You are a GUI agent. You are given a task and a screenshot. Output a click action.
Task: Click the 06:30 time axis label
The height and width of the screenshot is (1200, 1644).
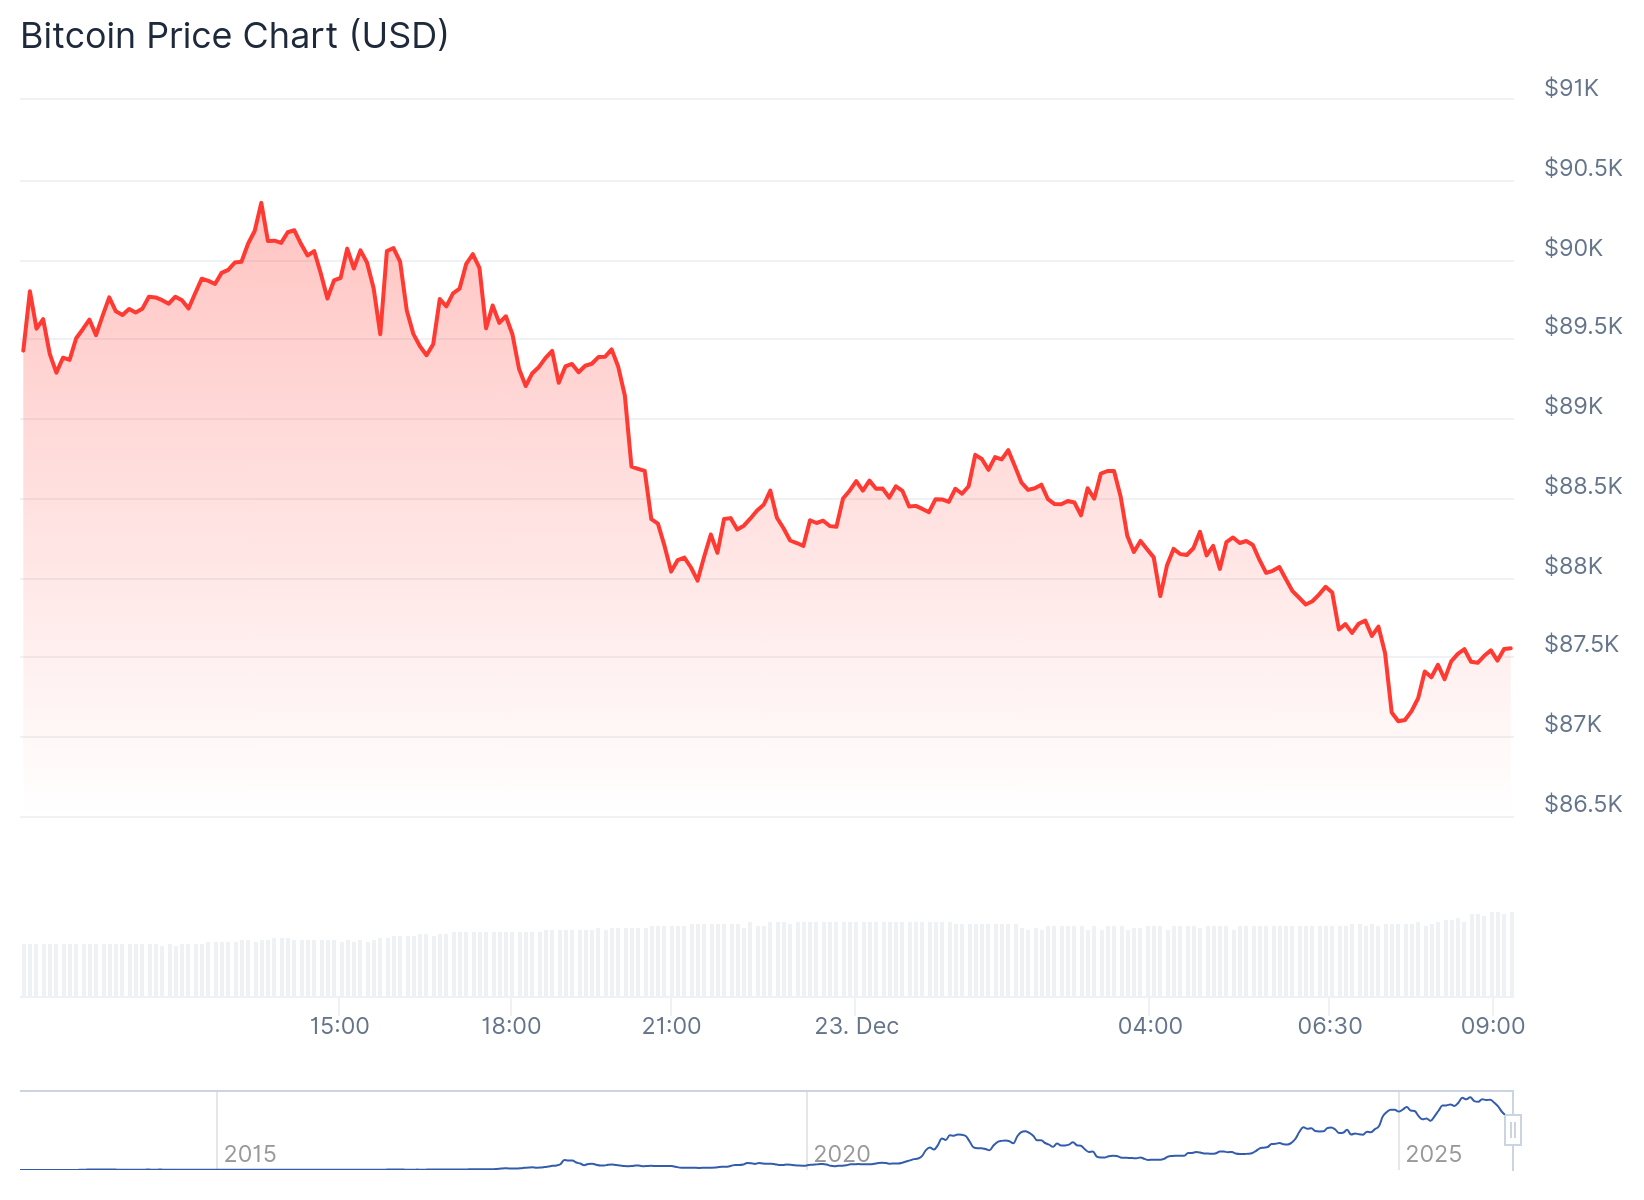1330,1026
